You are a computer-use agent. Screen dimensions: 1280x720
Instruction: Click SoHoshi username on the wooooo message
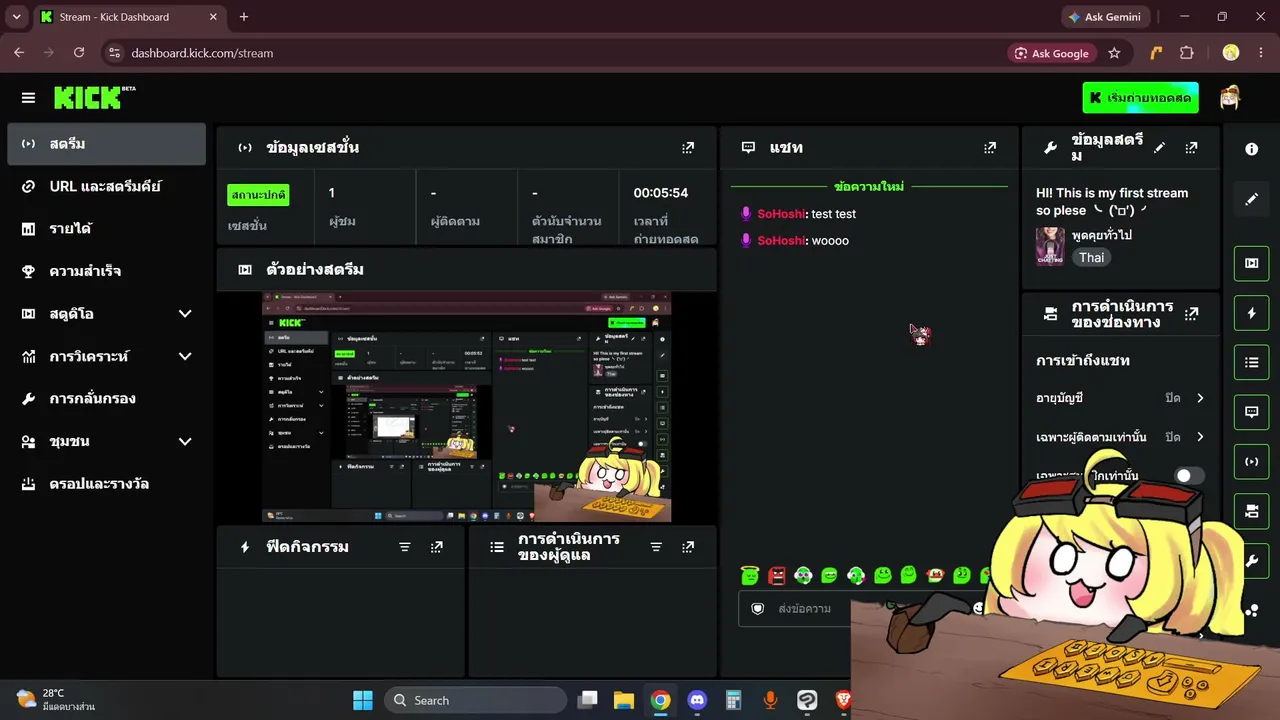[x=781, y=241]
